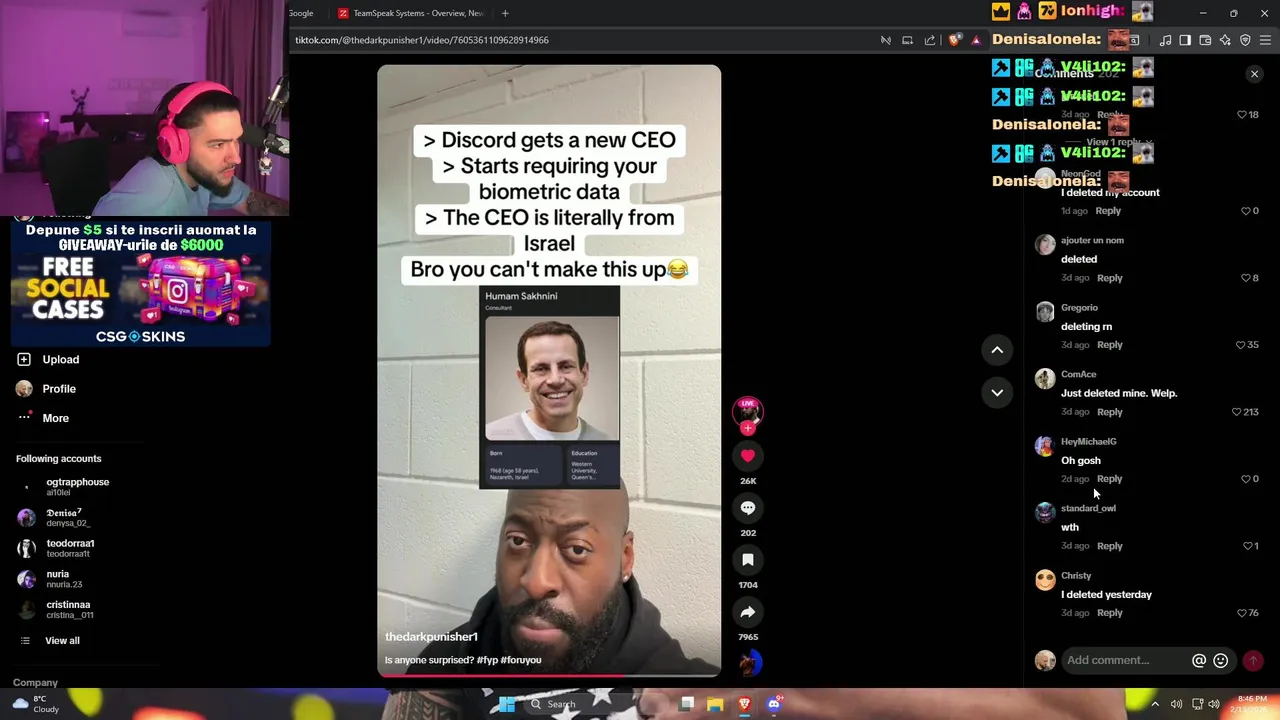The image size is (1280, 720).
Task: Toggle the browser sidebar panel icon
Action: (x=1185, y=40)
